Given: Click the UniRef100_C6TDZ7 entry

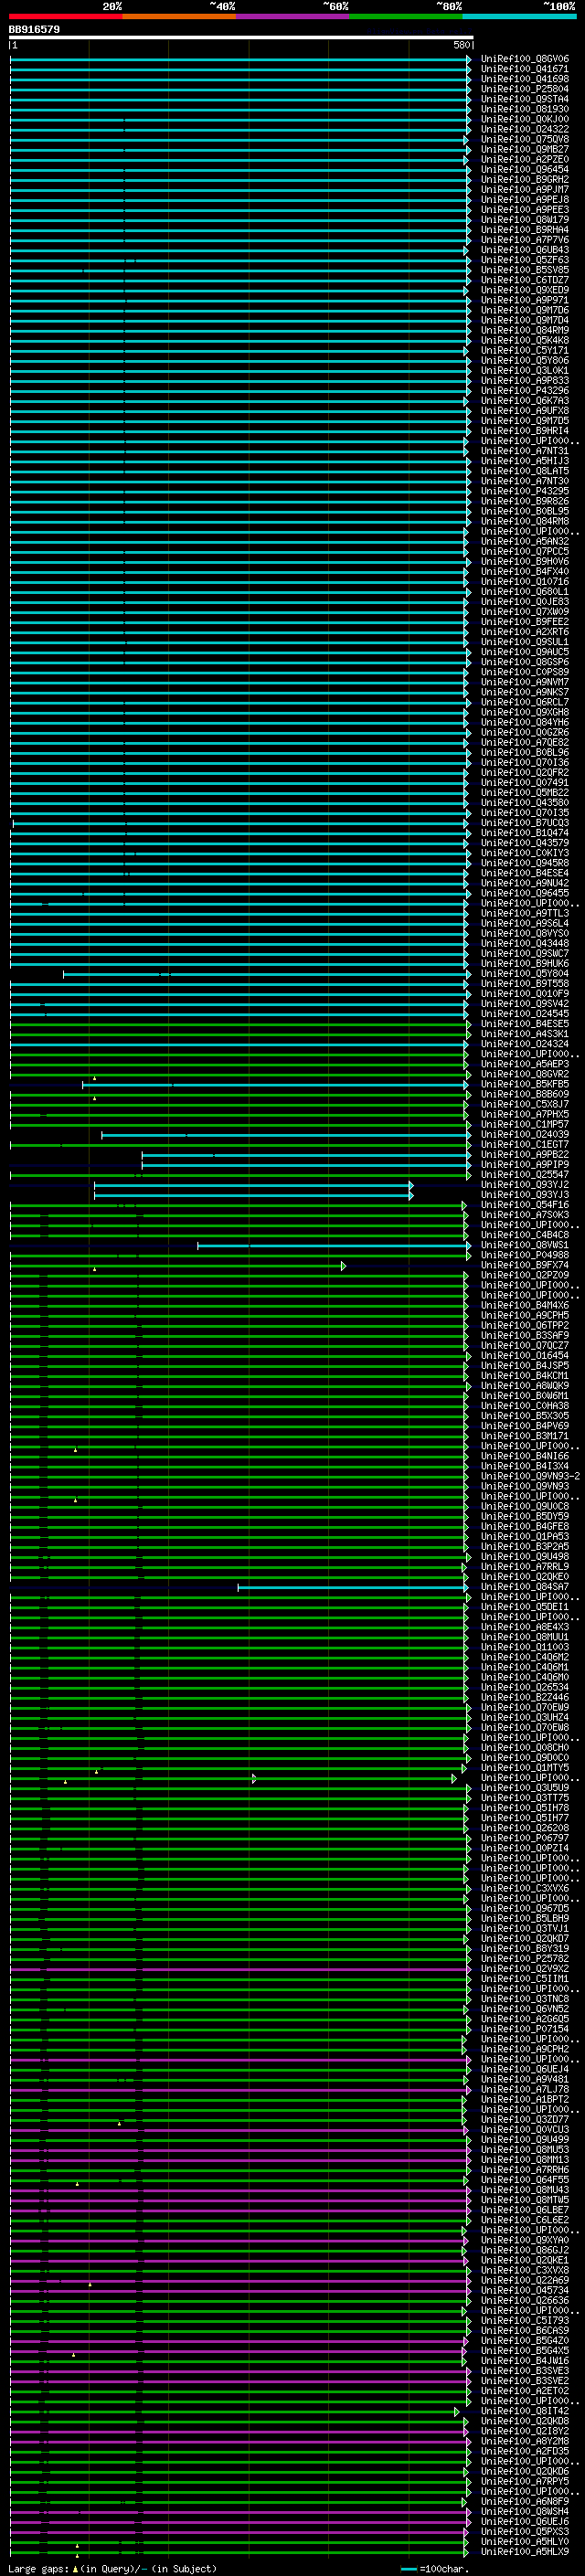Looking at the screenshot, I should pos(524,280).
